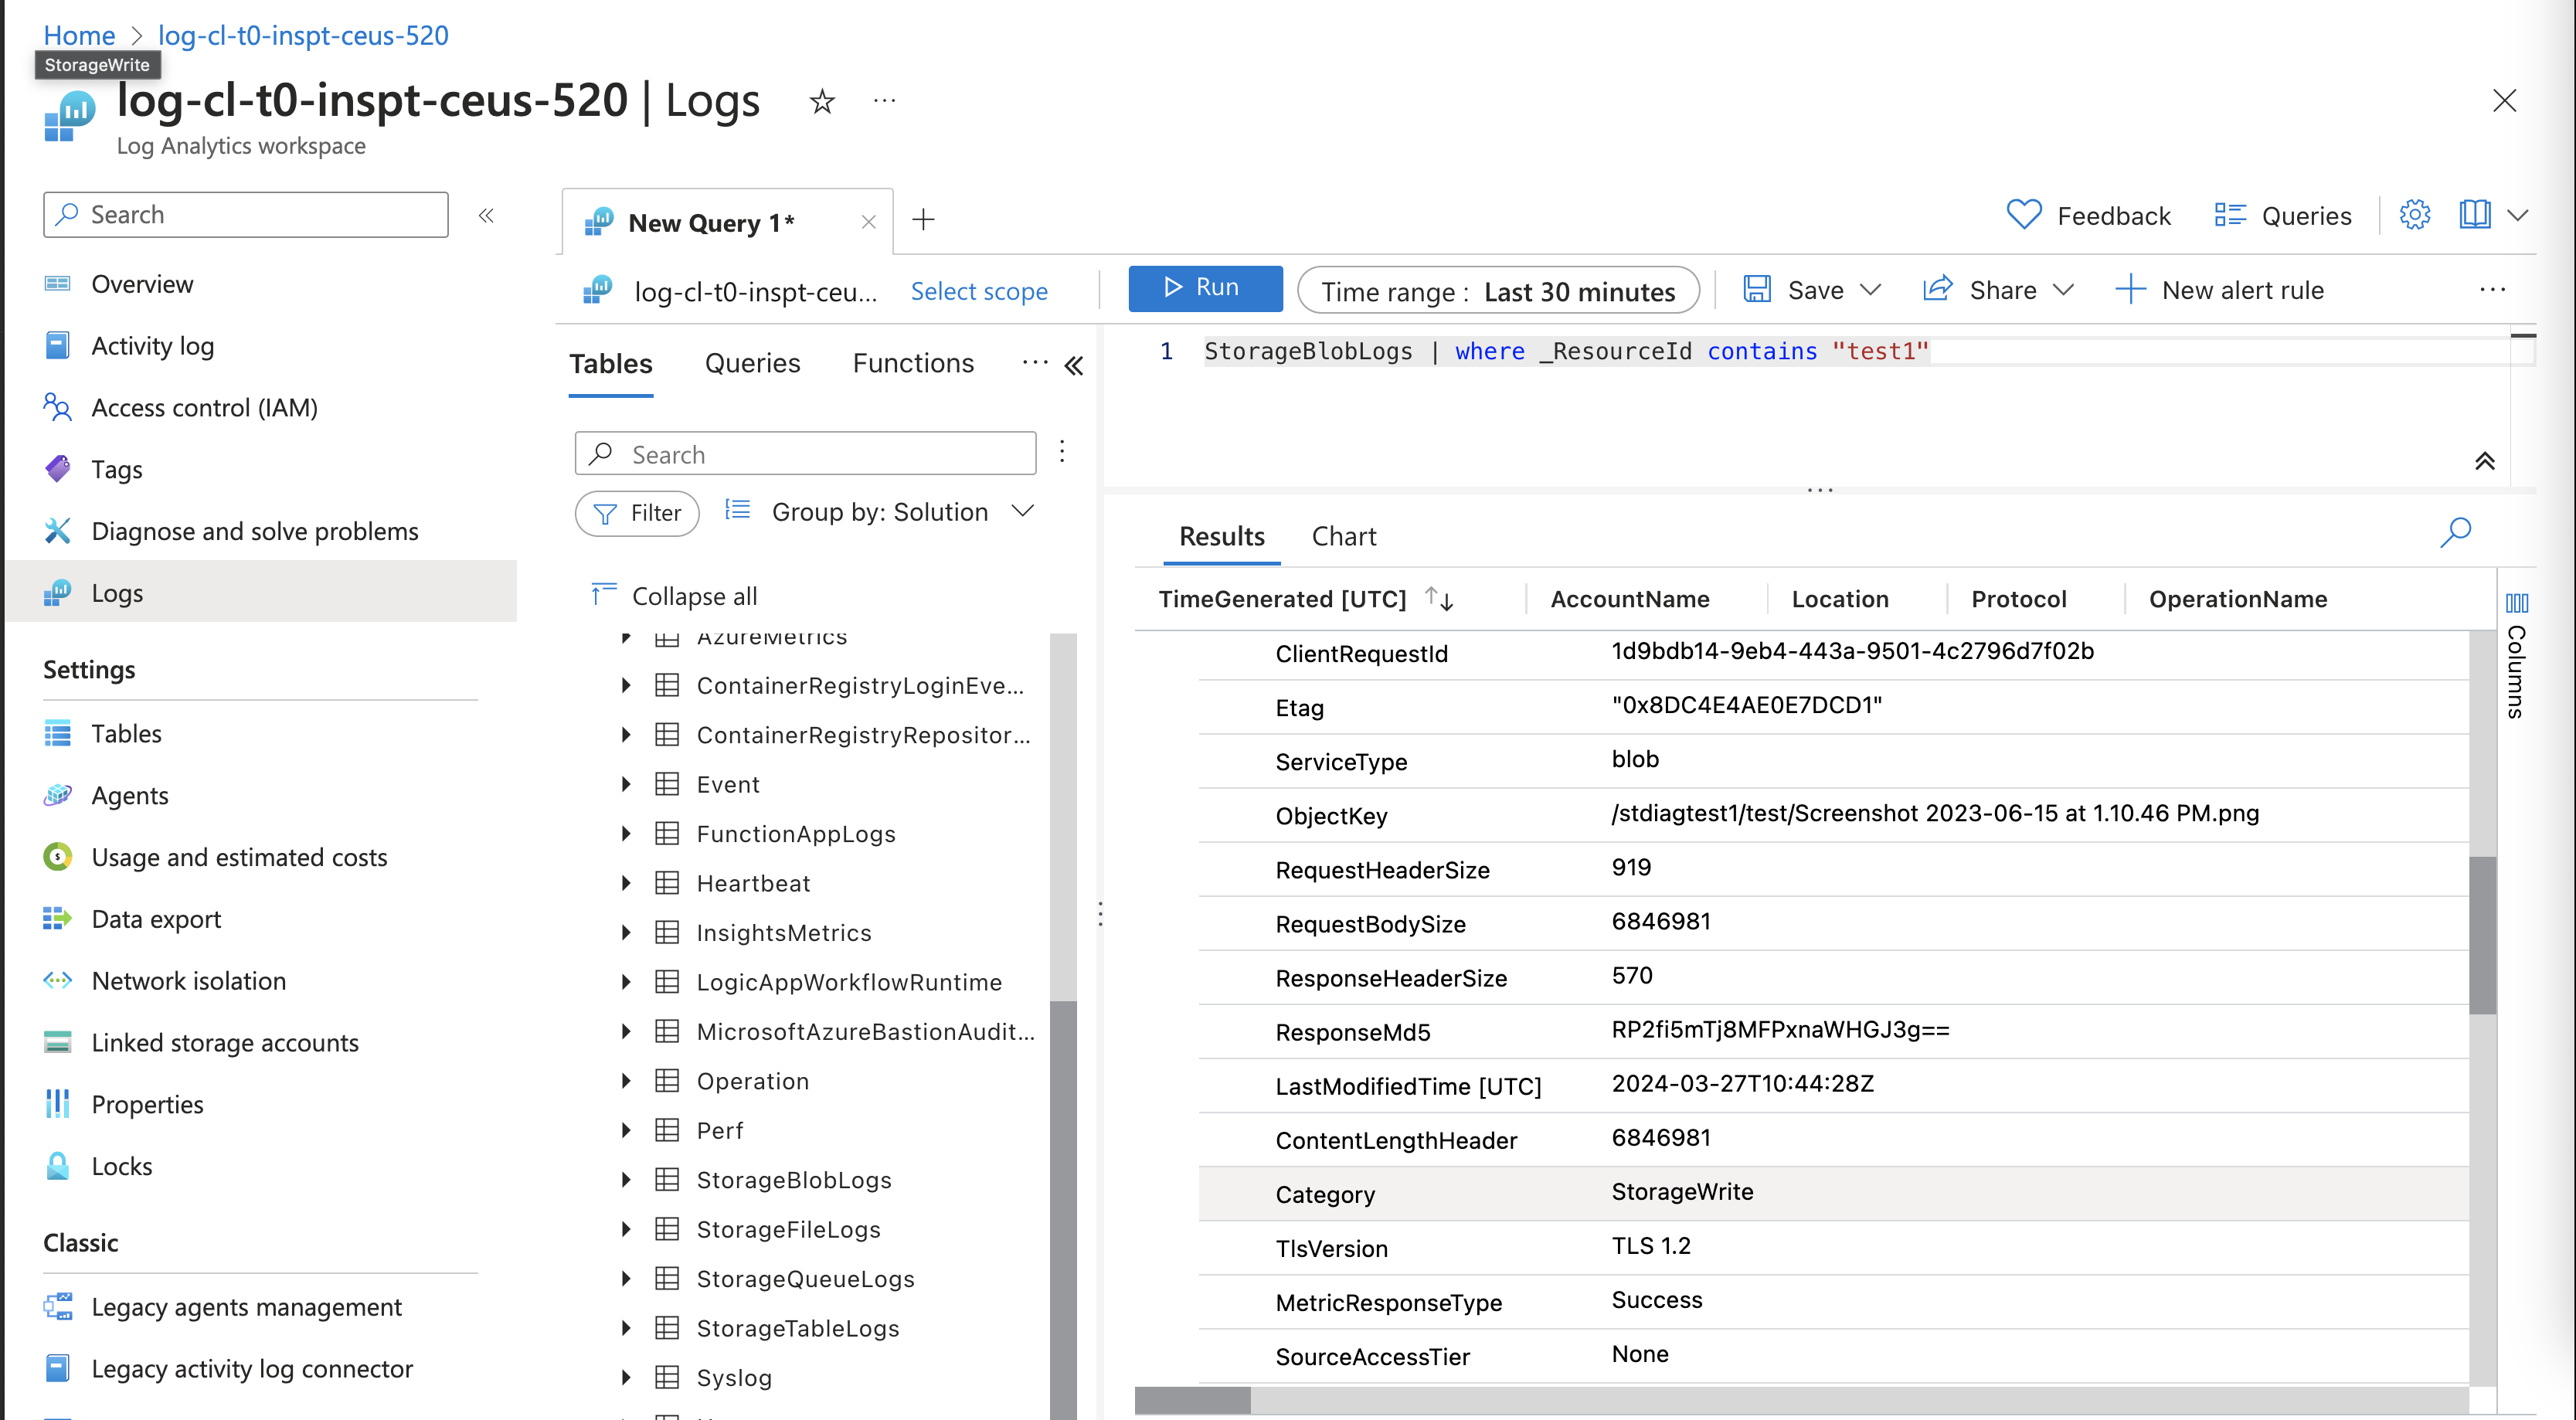Expand the StorageBlobLogs table
The image size is (2576, 1420).
pyautogui.click(x=626, y=1180)
